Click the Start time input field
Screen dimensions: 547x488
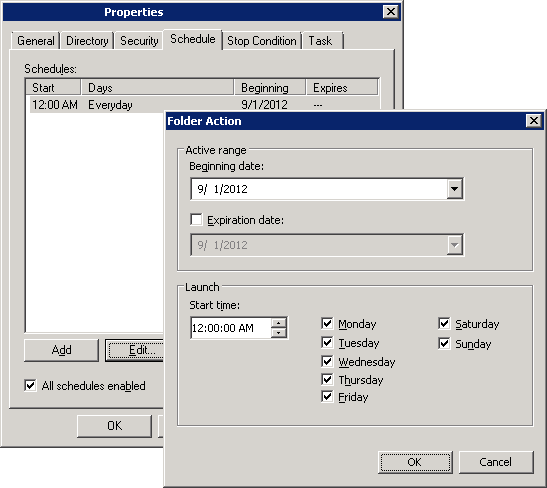(x=231, y=328)
